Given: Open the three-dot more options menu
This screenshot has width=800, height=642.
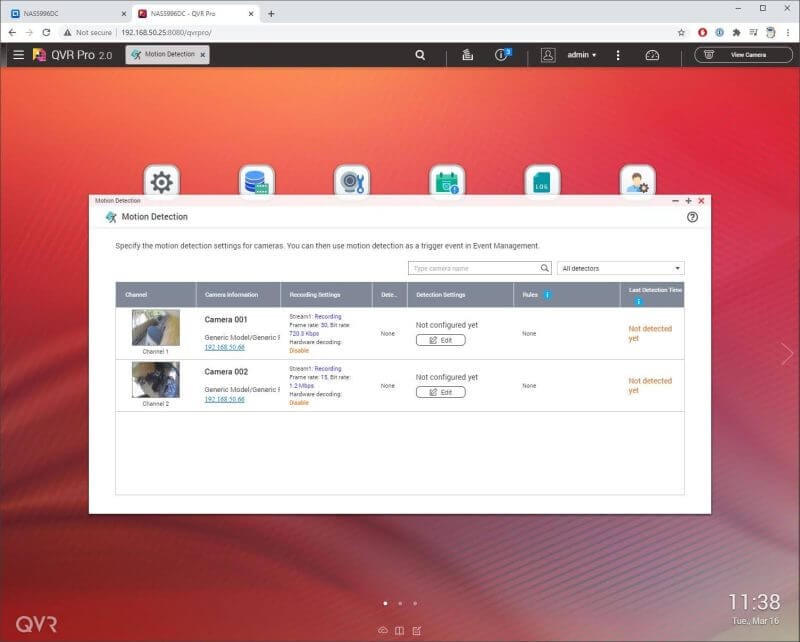Looking at the screenshot, I should [618, 55].
